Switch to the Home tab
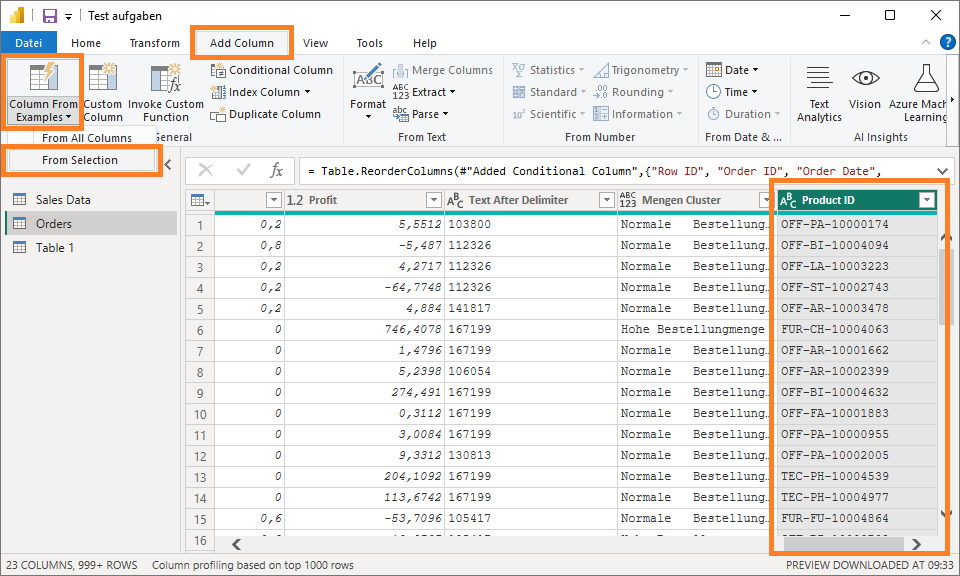 pos(86,43)
